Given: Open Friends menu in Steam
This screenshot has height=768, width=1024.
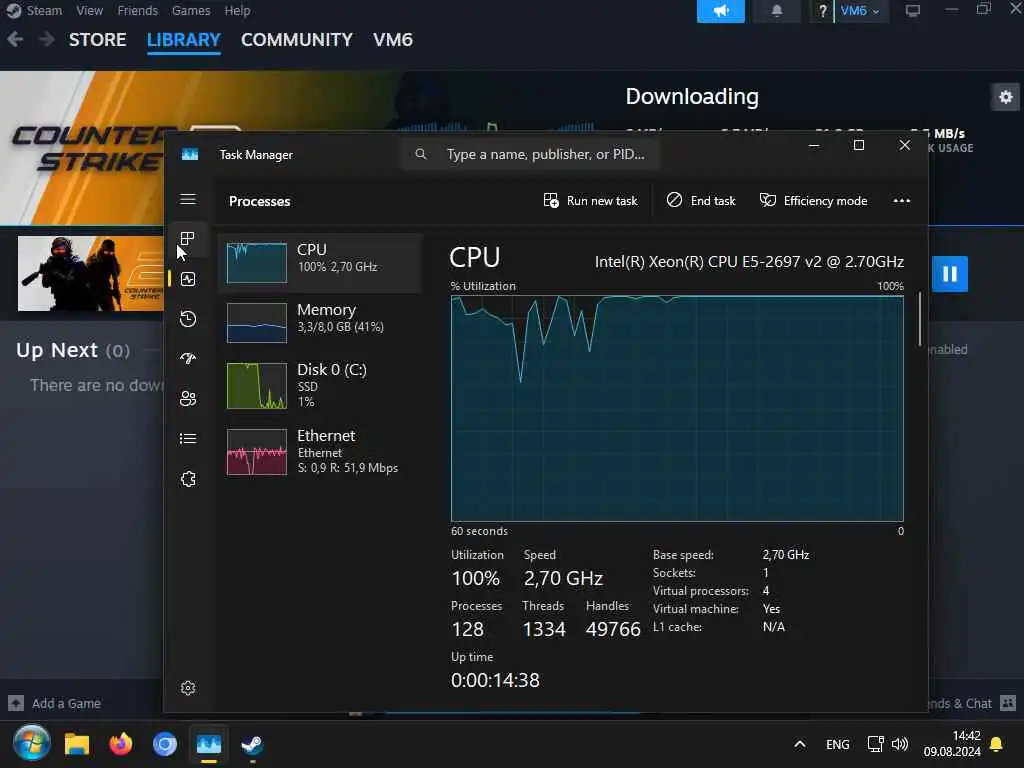Looking at the screenshot, I should pos(137,10).
